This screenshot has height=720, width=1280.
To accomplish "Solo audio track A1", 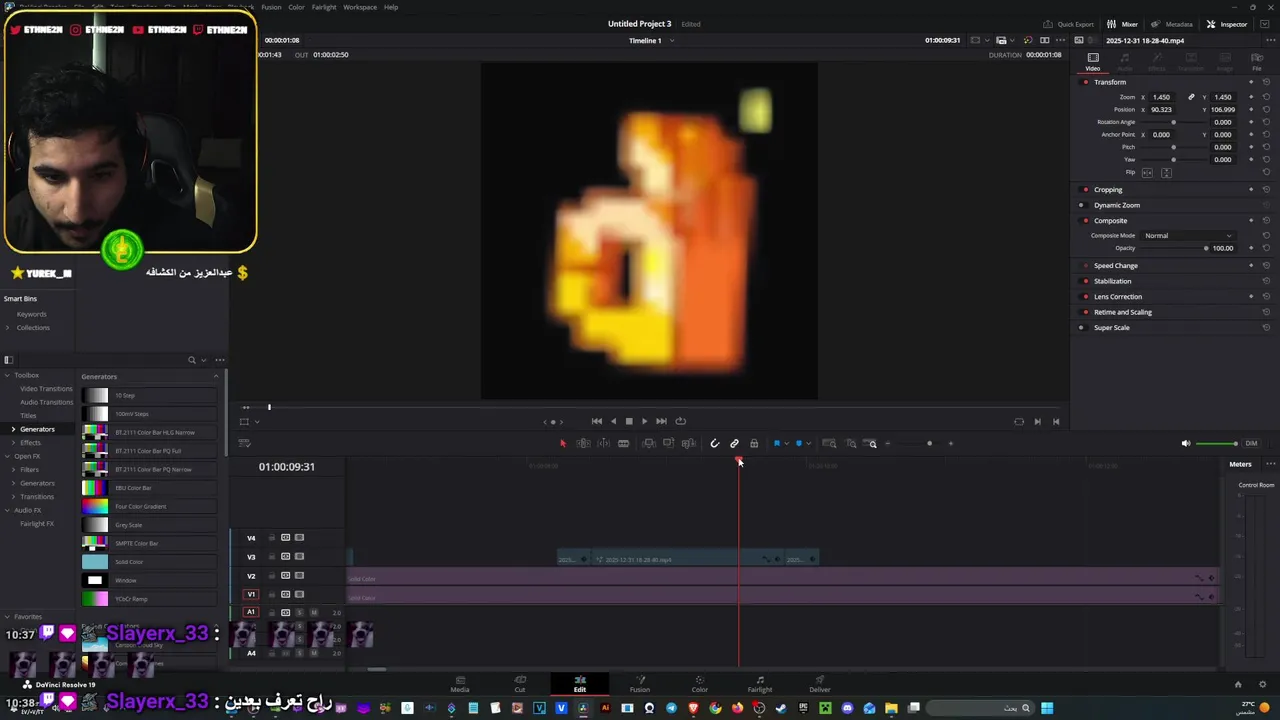I will 299,612.
